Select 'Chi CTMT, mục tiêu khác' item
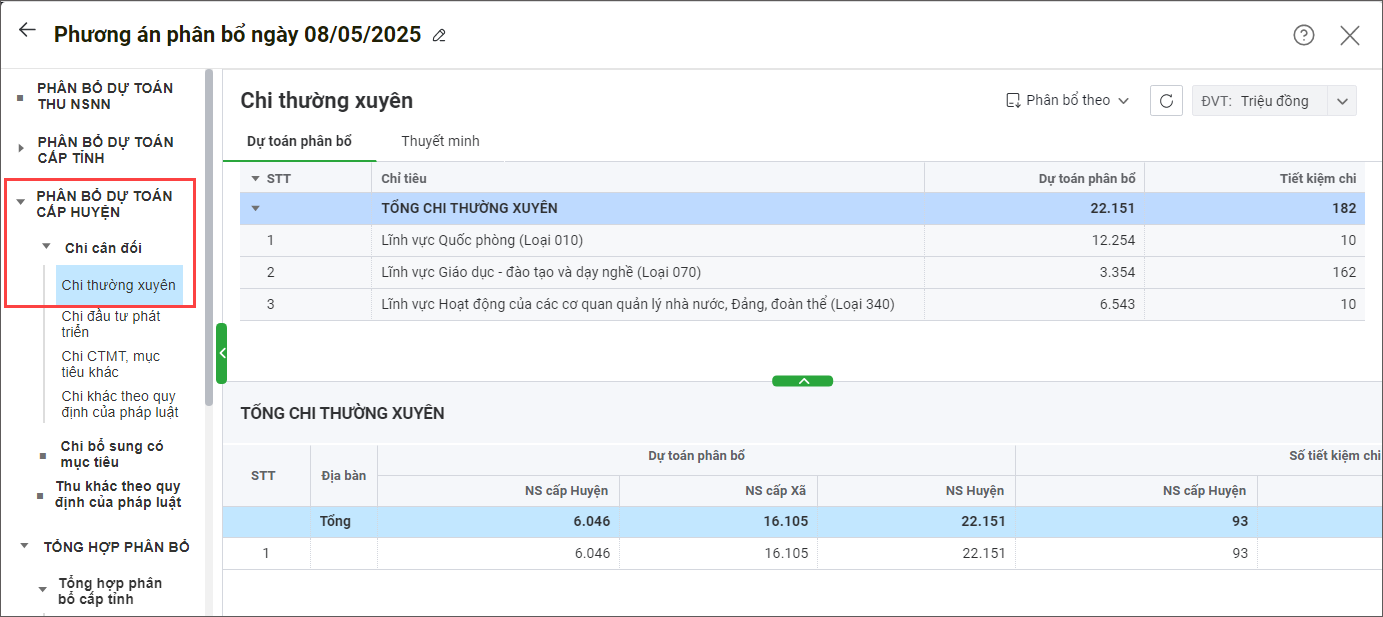Viewport: 1383px width, 617px height. click(110, 364)
